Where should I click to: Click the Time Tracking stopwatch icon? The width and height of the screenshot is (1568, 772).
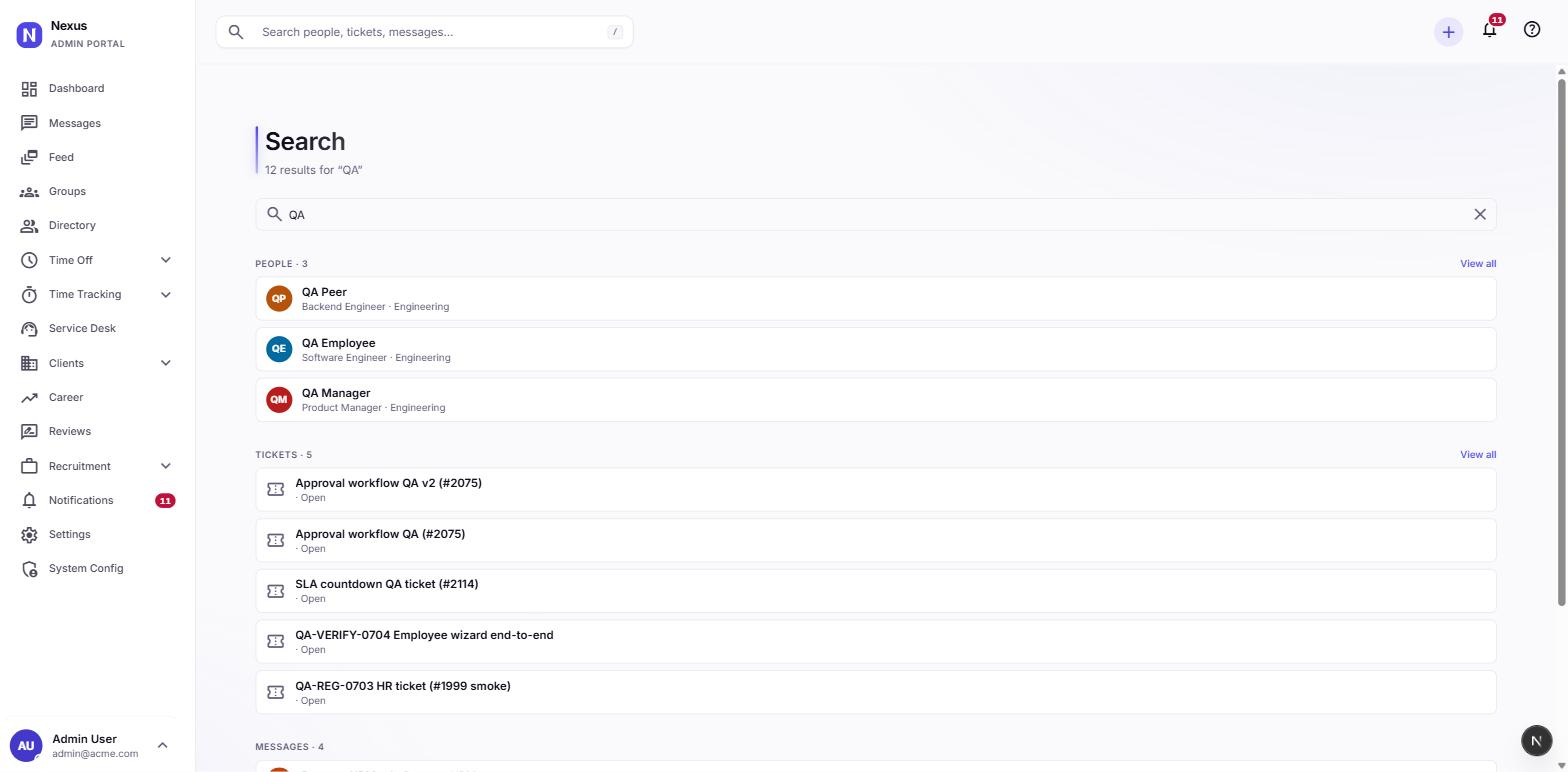29,294
